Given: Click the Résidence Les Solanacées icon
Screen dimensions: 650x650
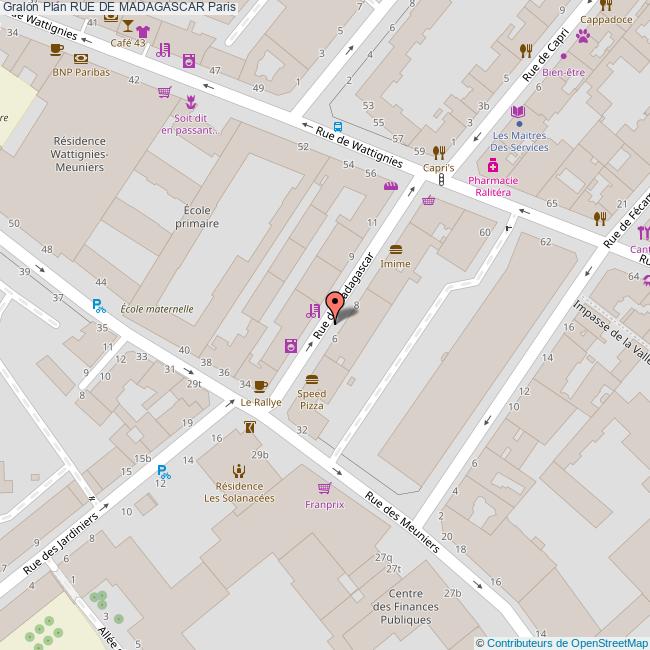Looking at the screenshot, I should [238, 471].
